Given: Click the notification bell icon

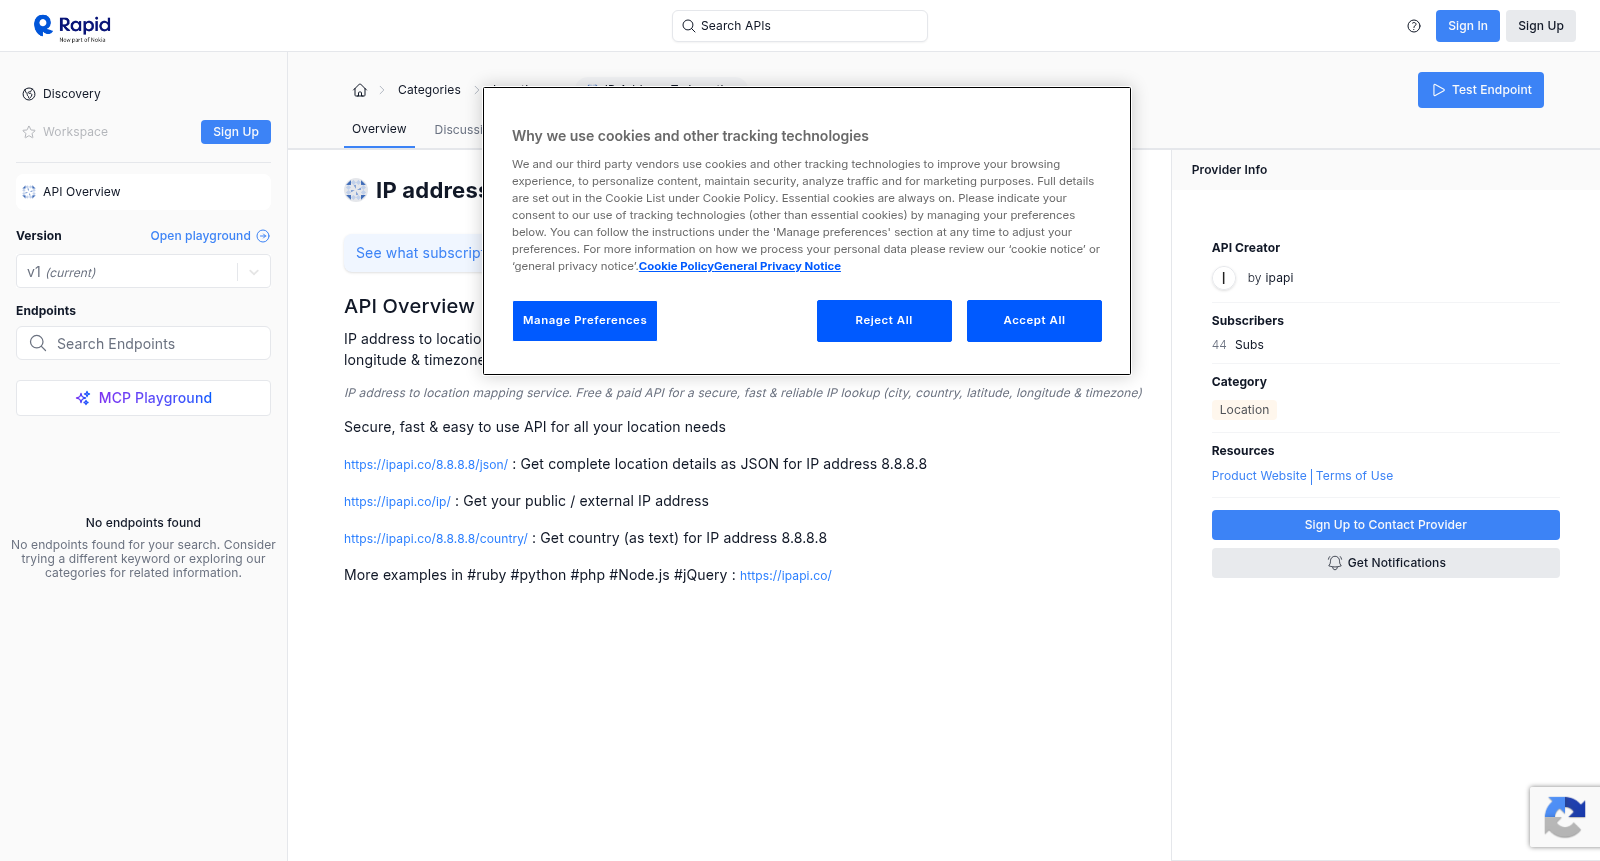Looking at the screenshot, I should [x=1334, y=563].
